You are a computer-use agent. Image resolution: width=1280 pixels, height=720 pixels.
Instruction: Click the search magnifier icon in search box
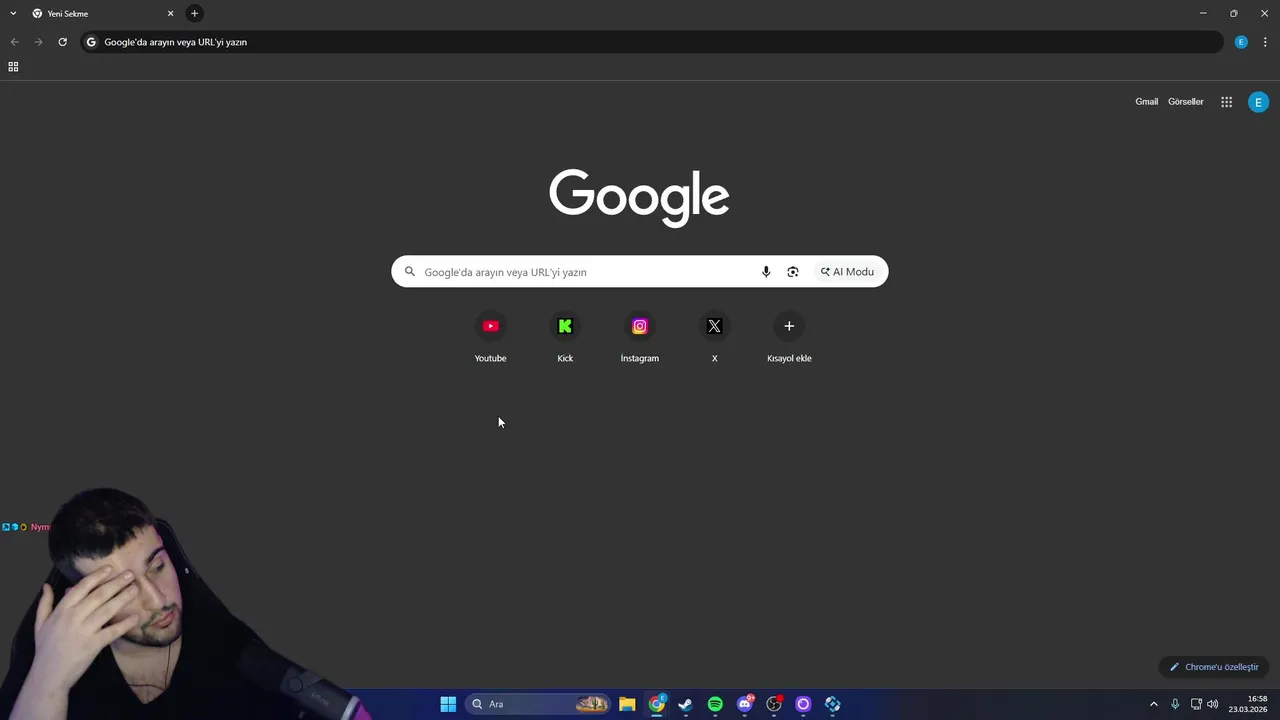click(x=410, y=272)
